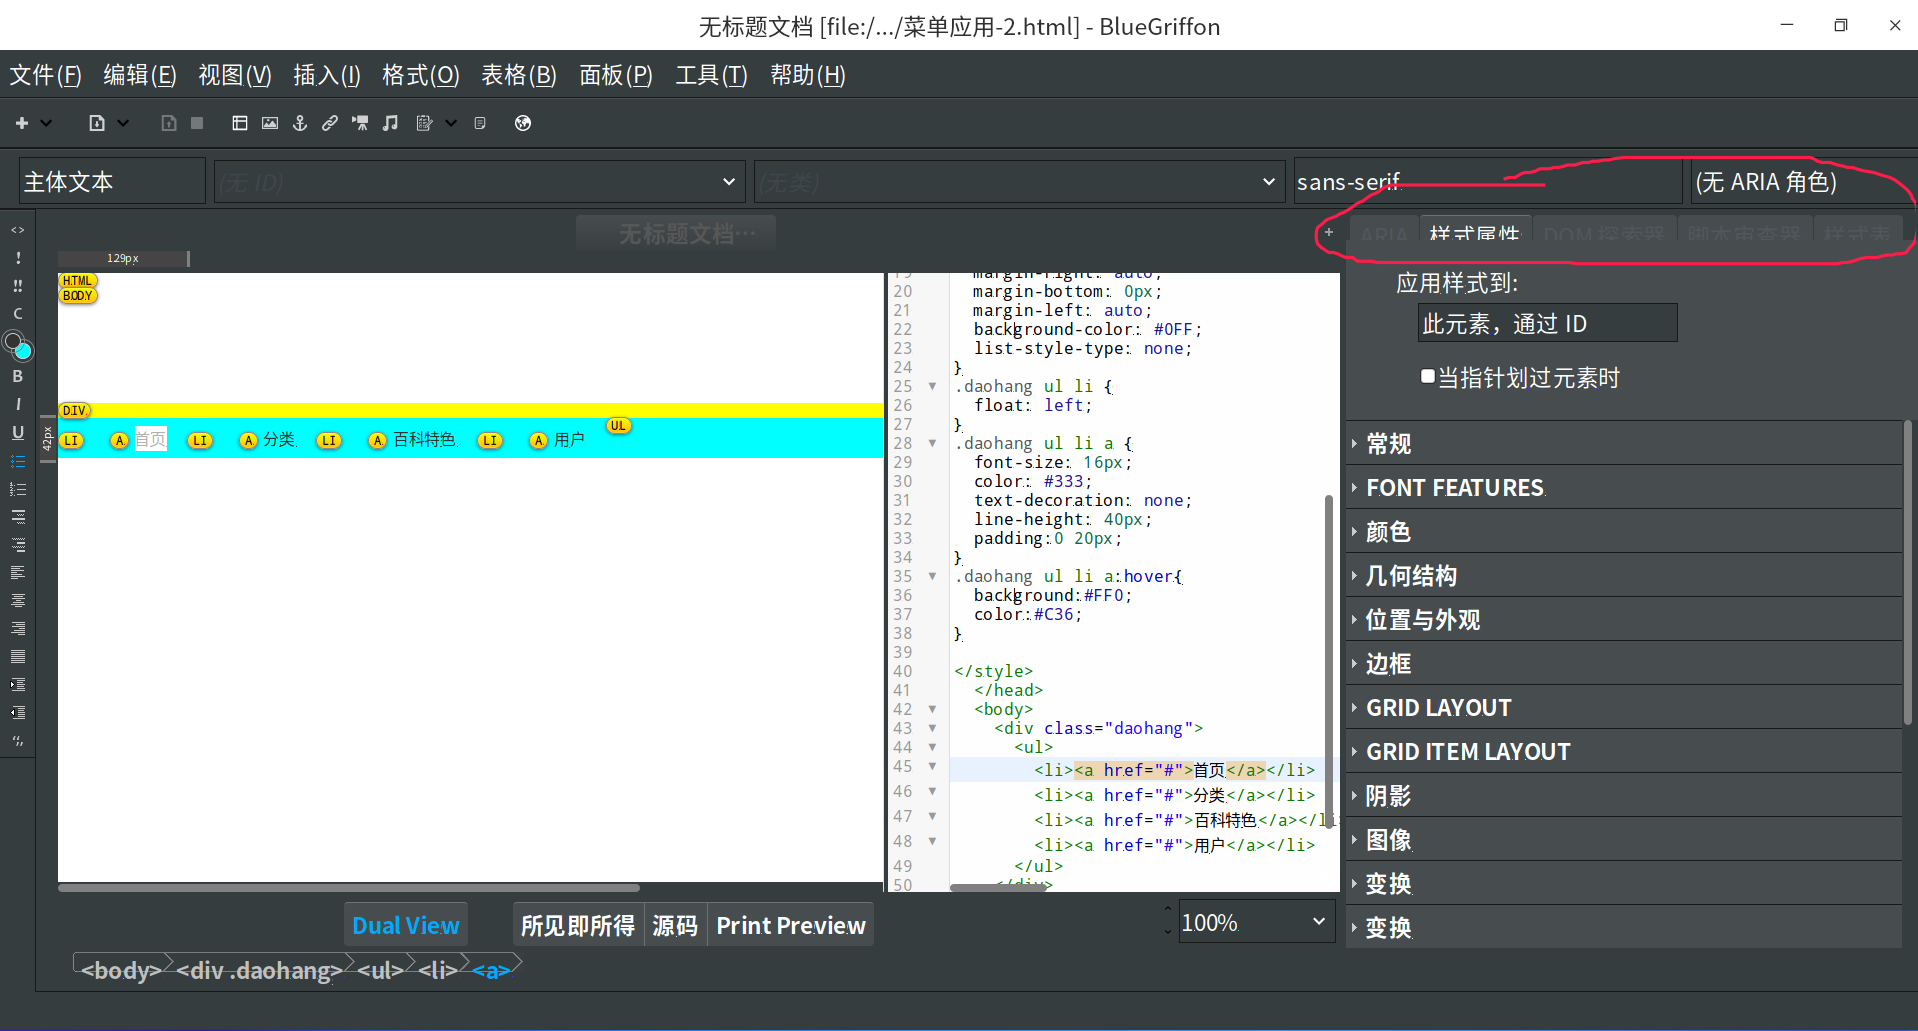Toggle bold with the B sidebar icon
This screenshot has height=1031, width=1918.
[17, 376]
